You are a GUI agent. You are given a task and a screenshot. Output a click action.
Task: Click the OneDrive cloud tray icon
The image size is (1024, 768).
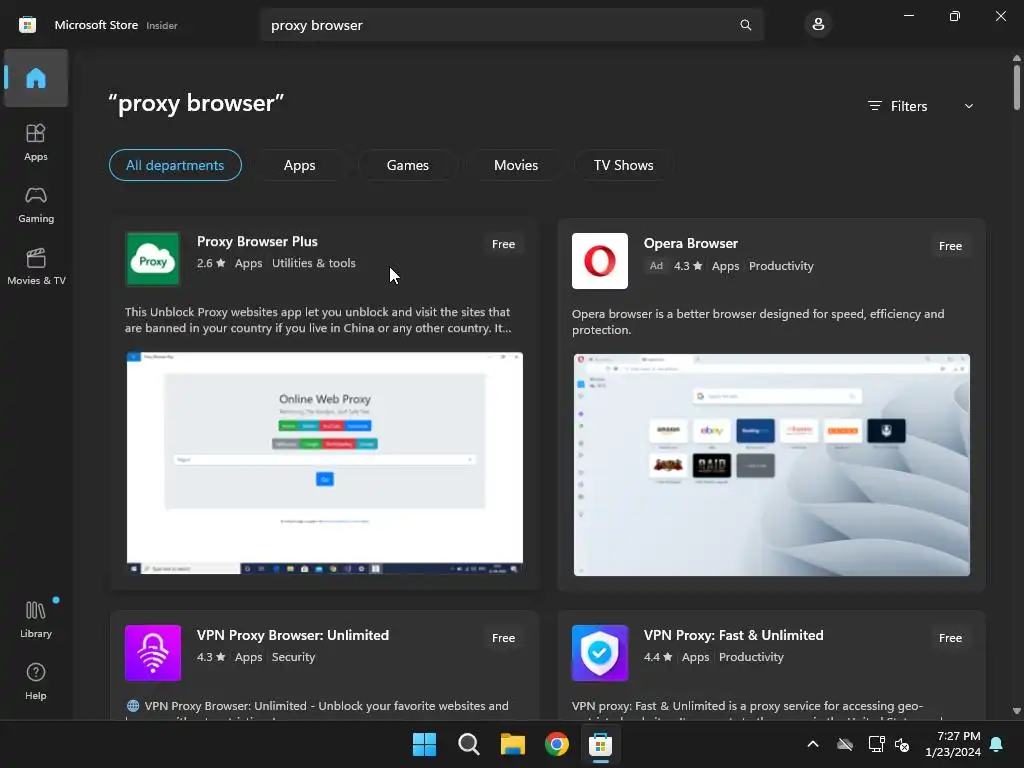[845, 744]
